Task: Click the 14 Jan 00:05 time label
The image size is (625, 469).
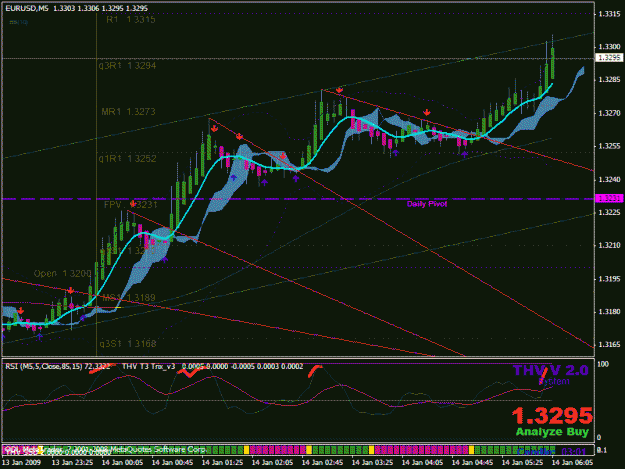Action: click(122, 463)
